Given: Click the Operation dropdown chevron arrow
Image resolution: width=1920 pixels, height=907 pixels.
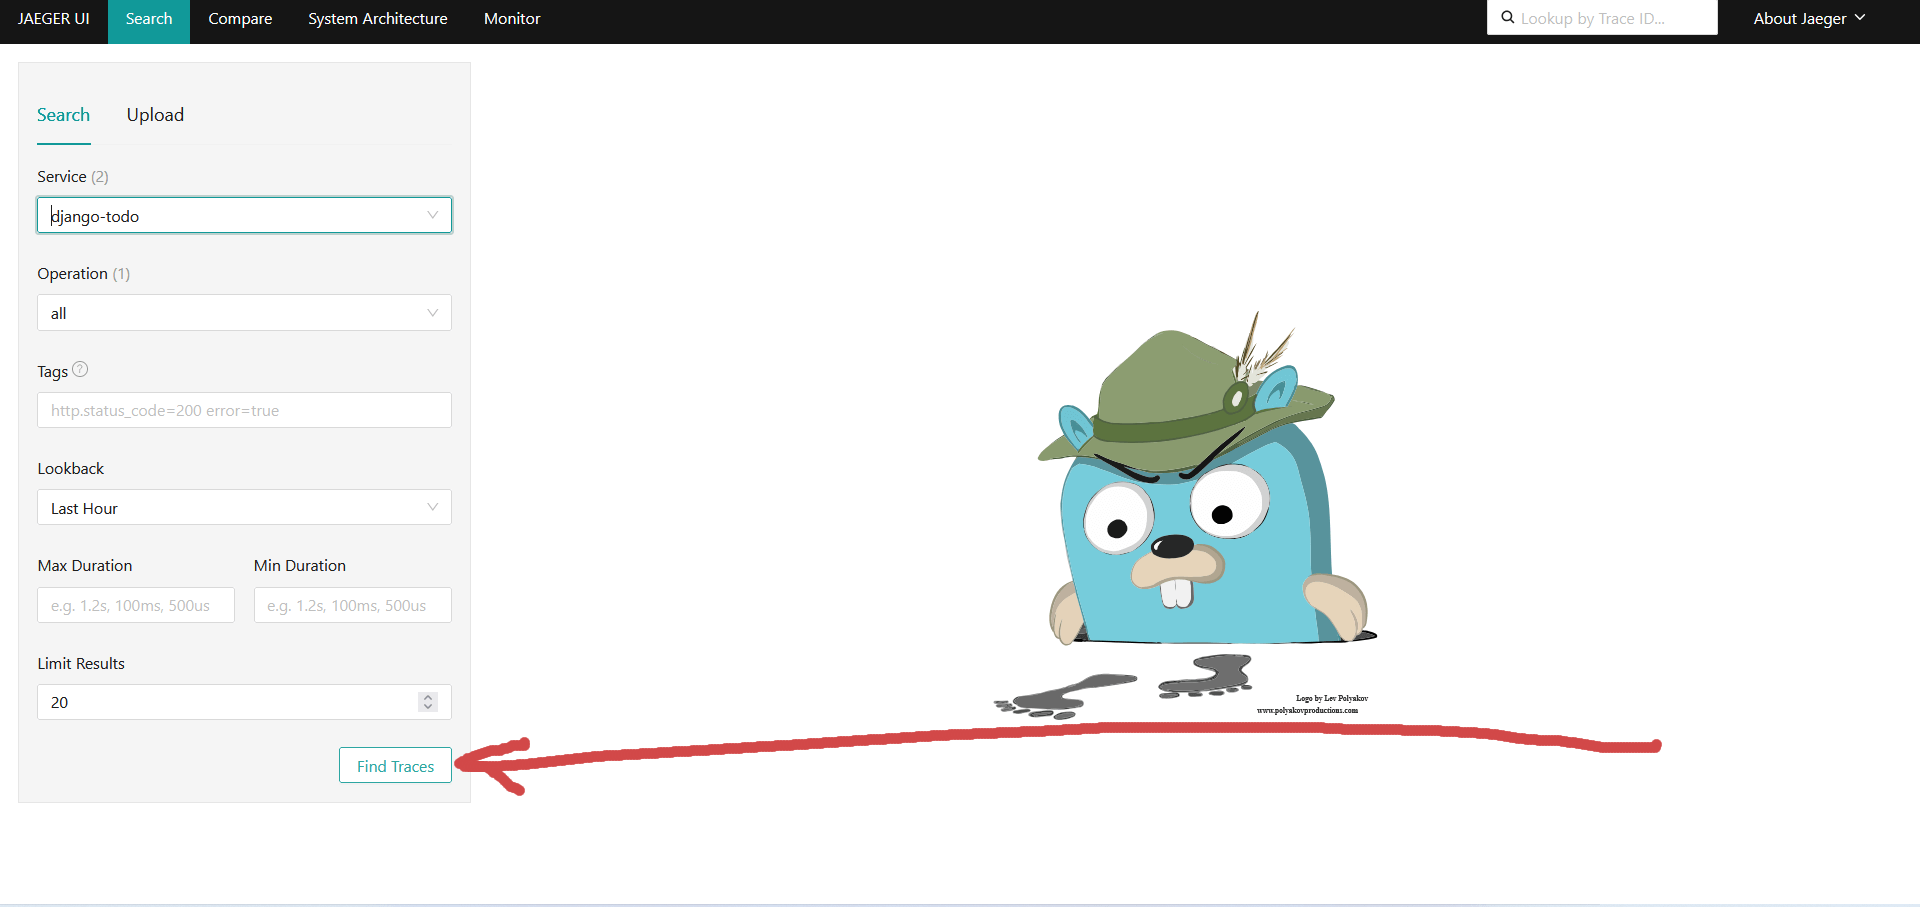Looking at the screenshot, I should point(432,313).
